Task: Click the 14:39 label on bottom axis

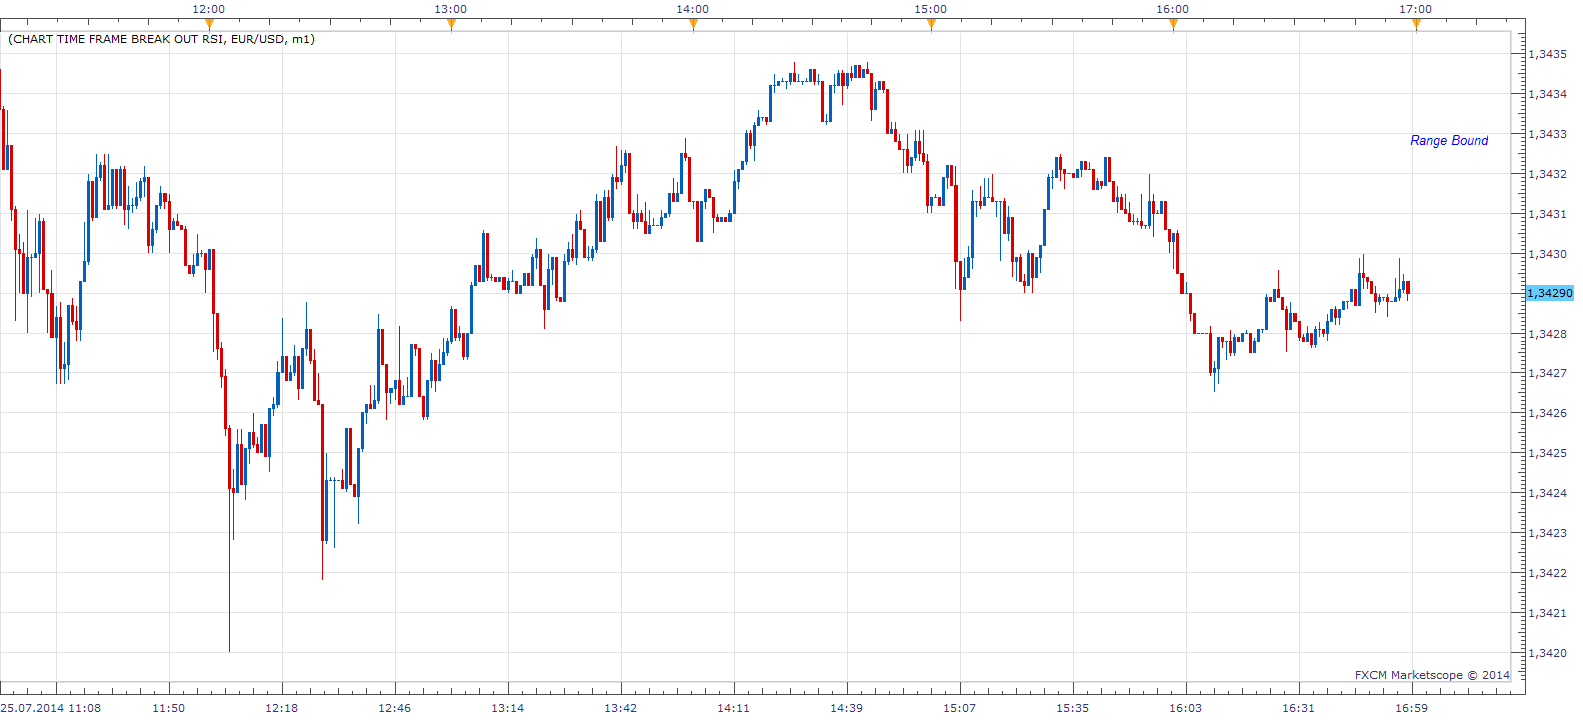Action: point(847,708)
